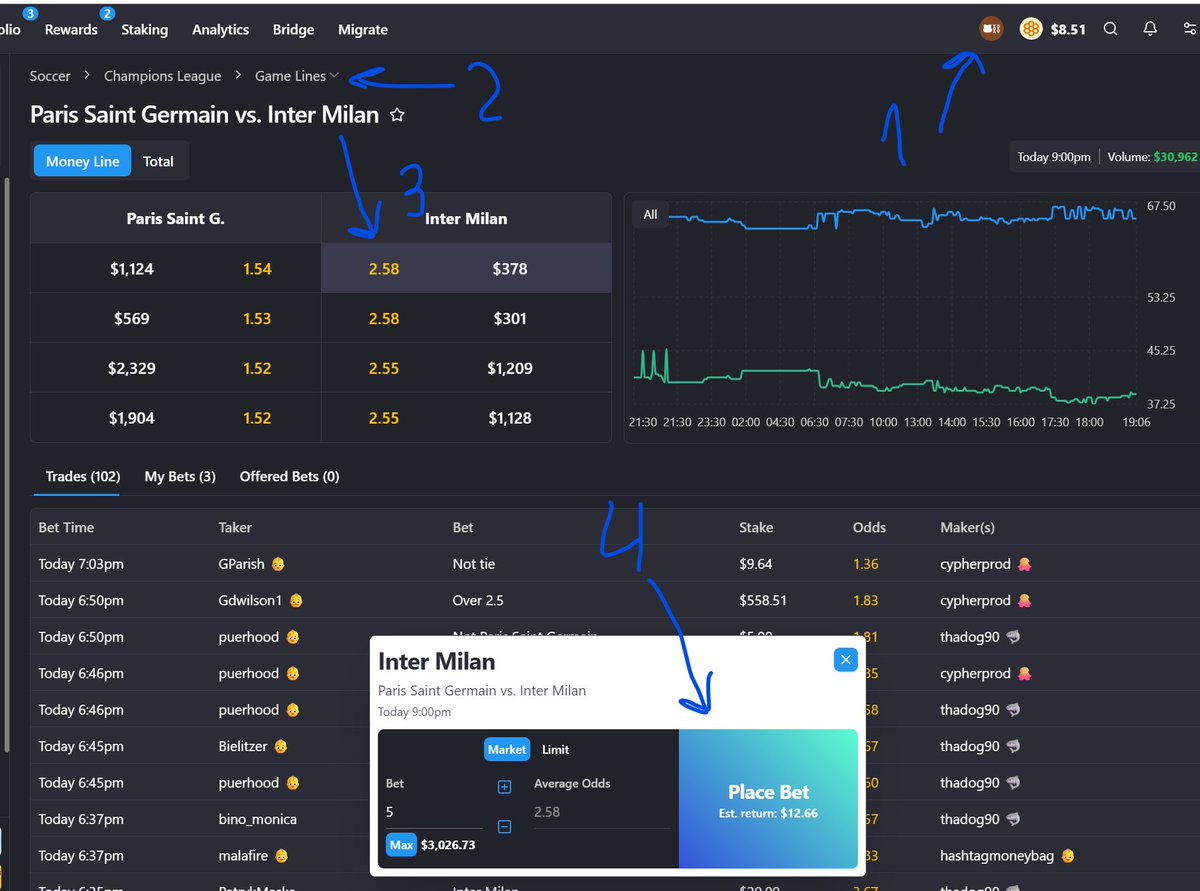Select Paris odds 1.53 with $569

(257, 318)
